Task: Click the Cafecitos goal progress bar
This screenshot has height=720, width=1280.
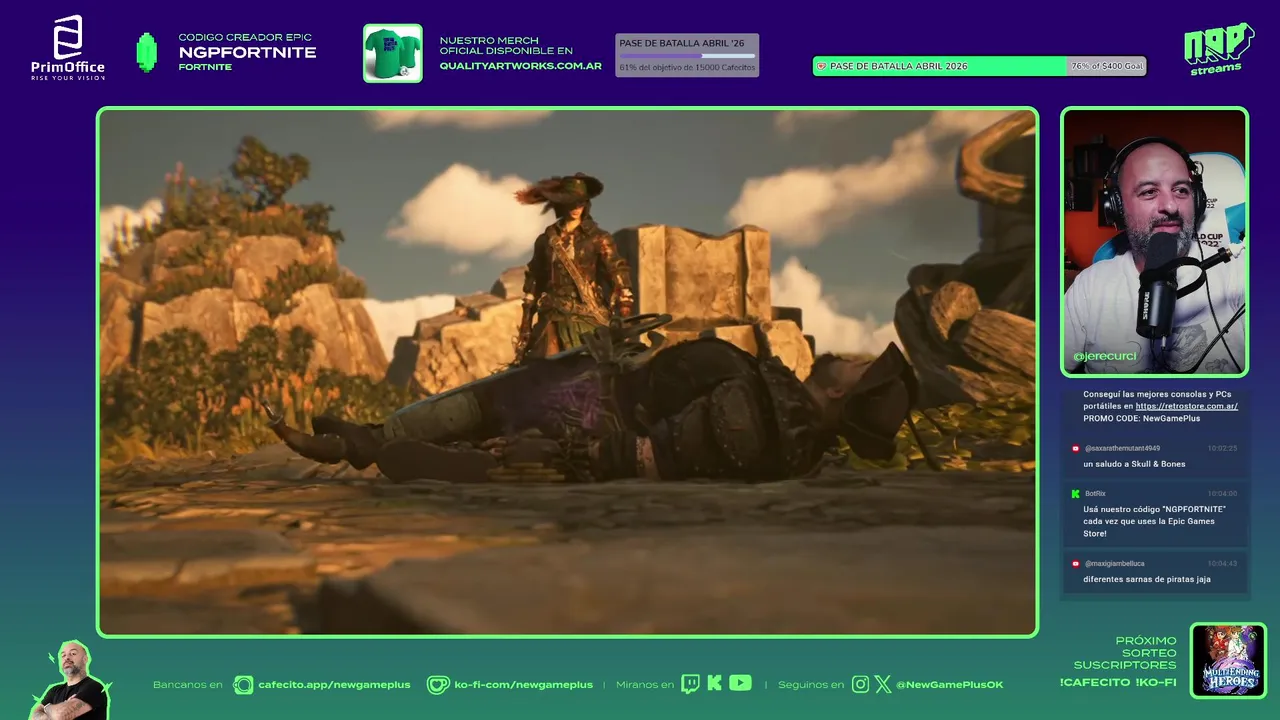Action: (687, 56)
